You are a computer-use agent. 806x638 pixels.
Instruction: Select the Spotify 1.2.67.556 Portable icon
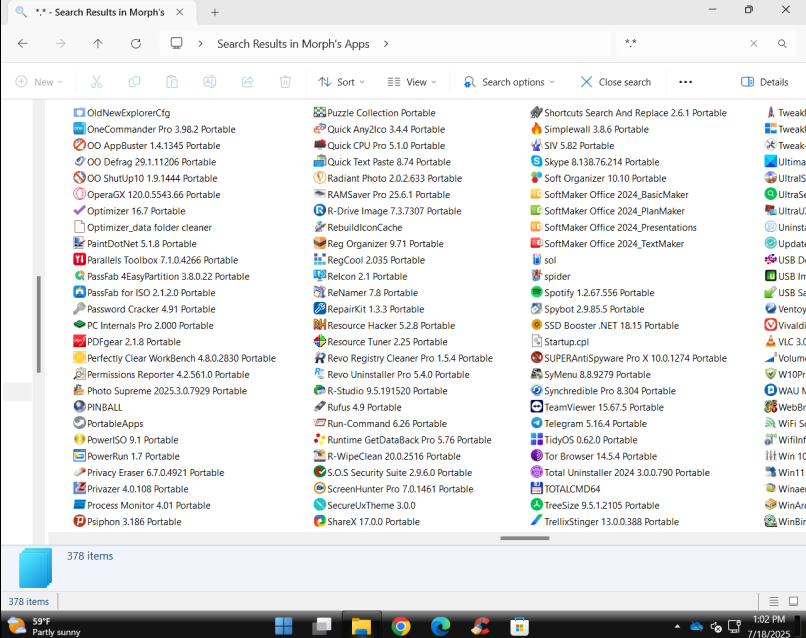(x=537, y=293)
